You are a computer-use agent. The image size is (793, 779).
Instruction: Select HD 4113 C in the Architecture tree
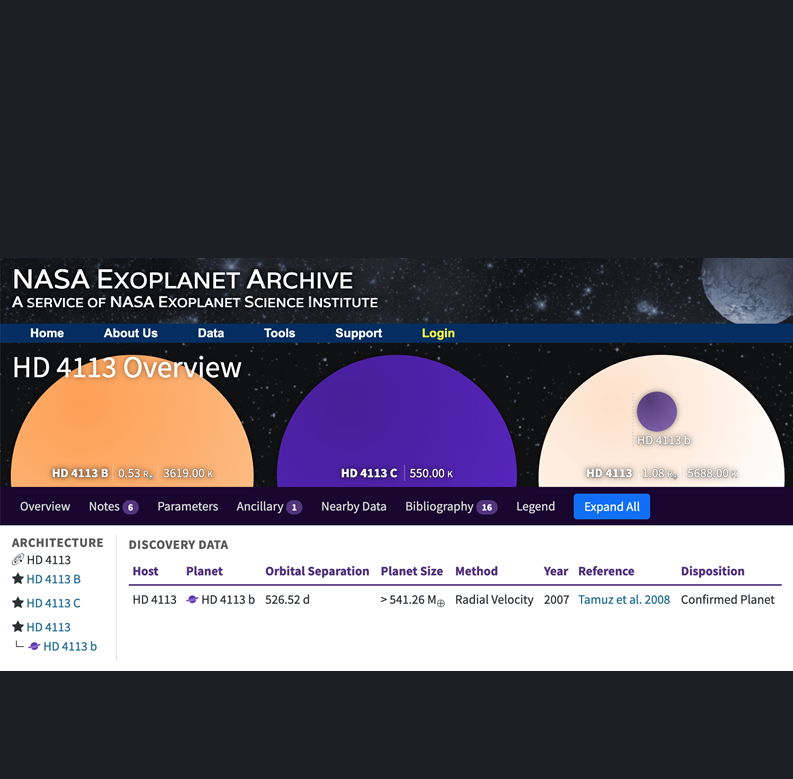(x=53, y=603)
